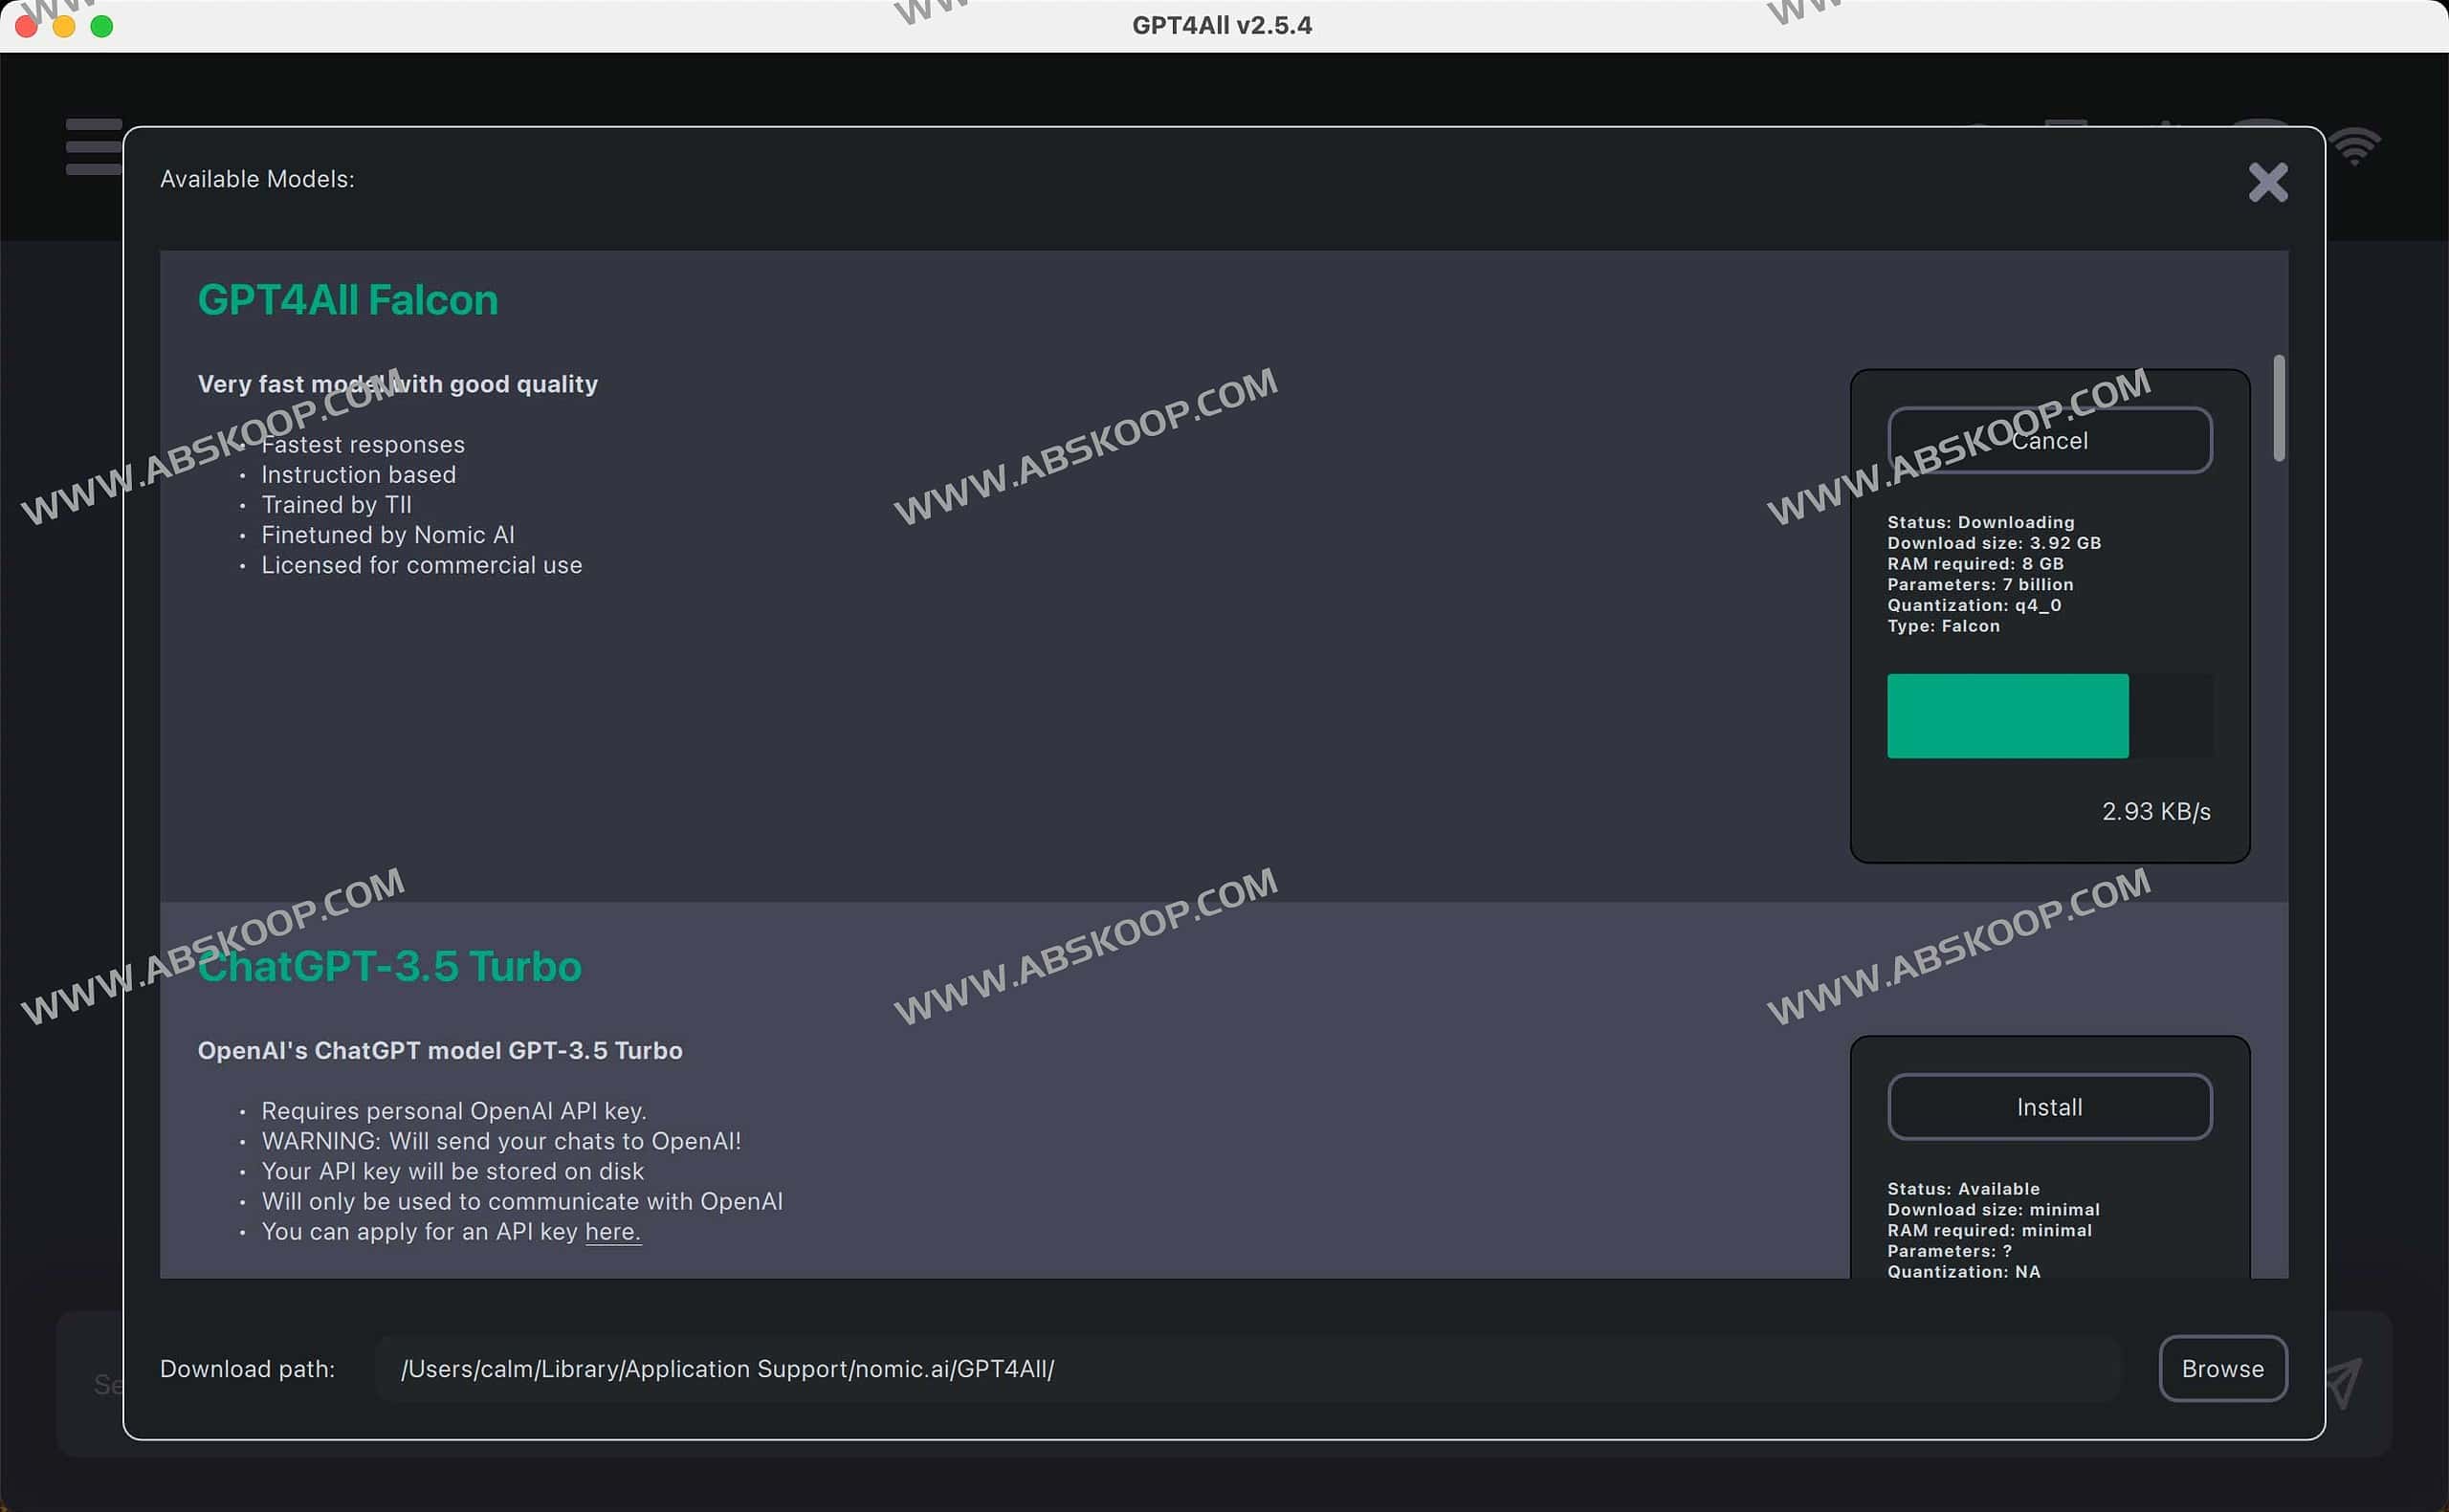Select the GPT4All Falcon model heading
The height and width of the screenshot is (1512, 2449).
click(x=348, y=300)
